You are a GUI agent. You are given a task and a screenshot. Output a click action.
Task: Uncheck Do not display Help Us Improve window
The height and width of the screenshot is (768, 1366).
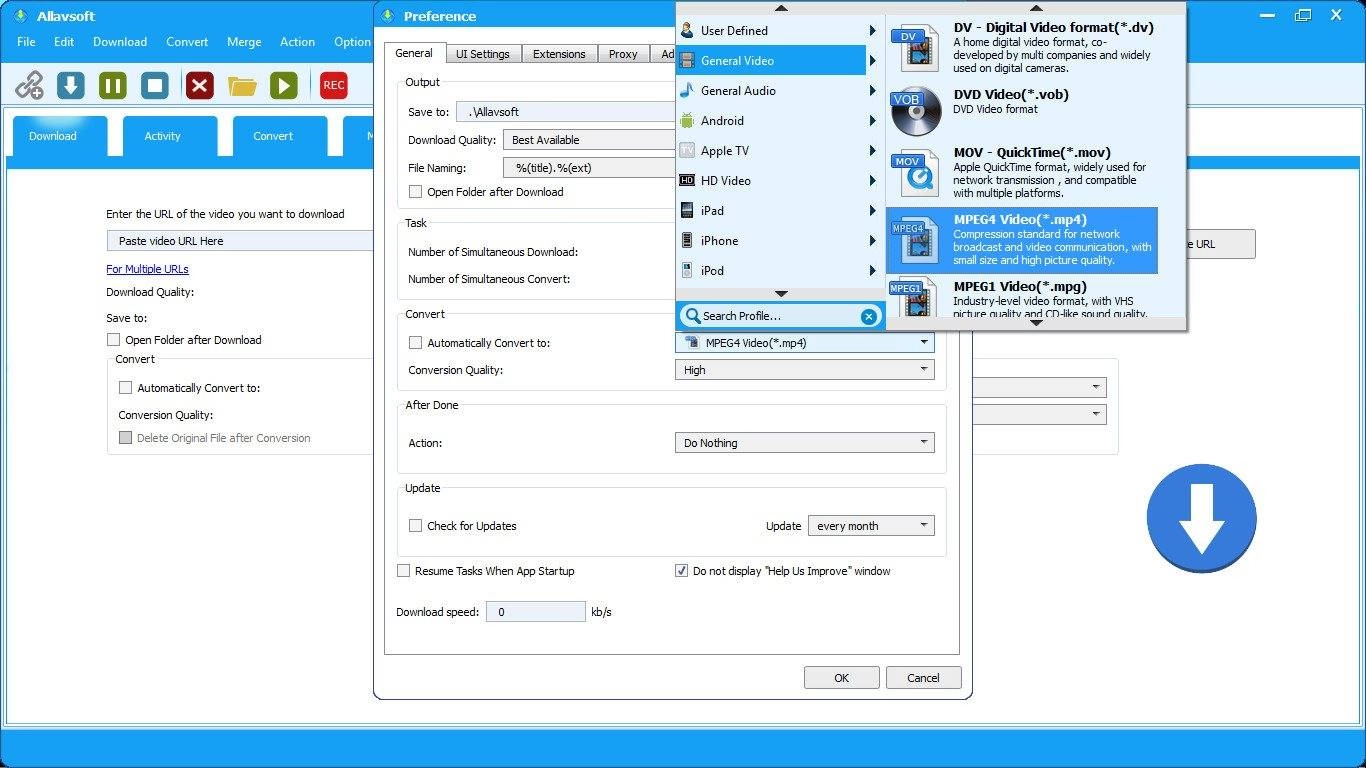pyautogui.click(x=682, y=571)
